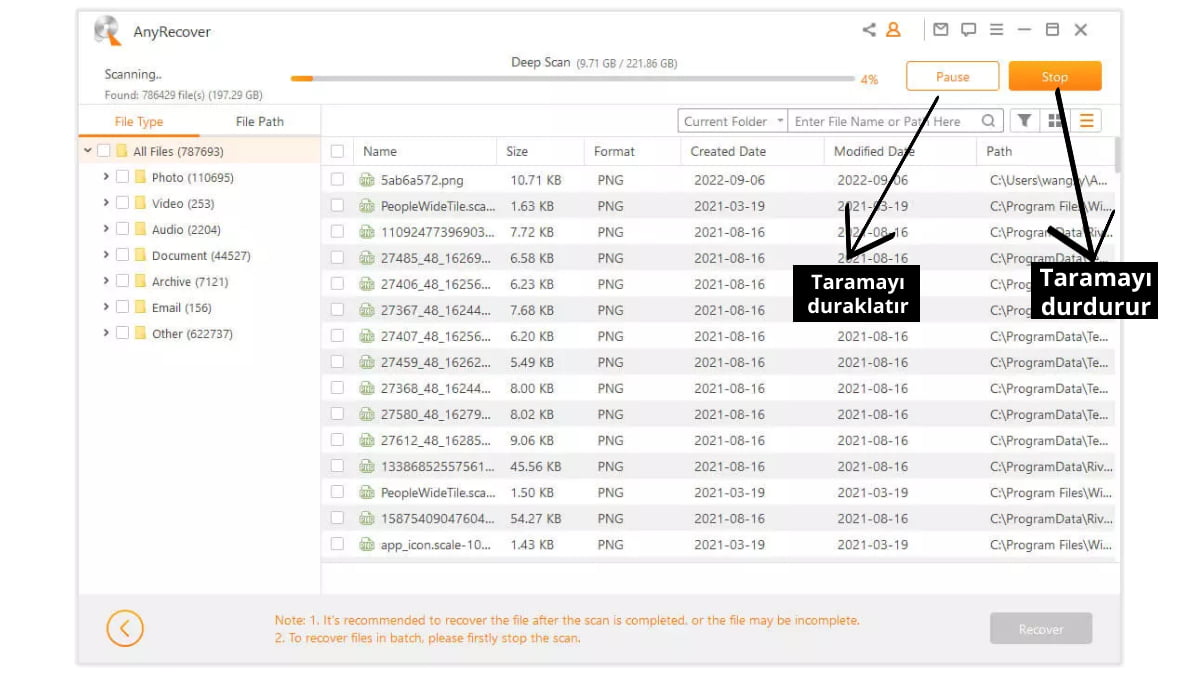The image size is (1200, 675).
Task: Expand the Document file type node
Action: (x=106, y=255)
